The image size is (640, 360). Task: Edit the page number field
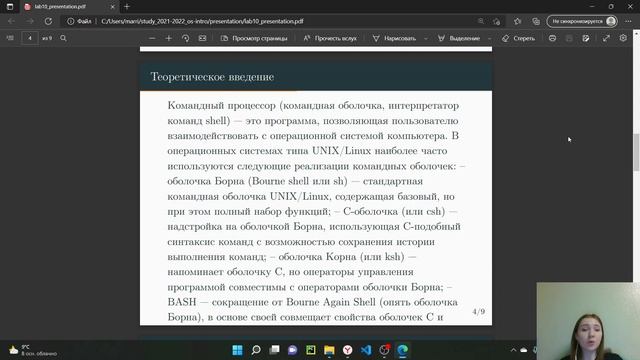30,38
